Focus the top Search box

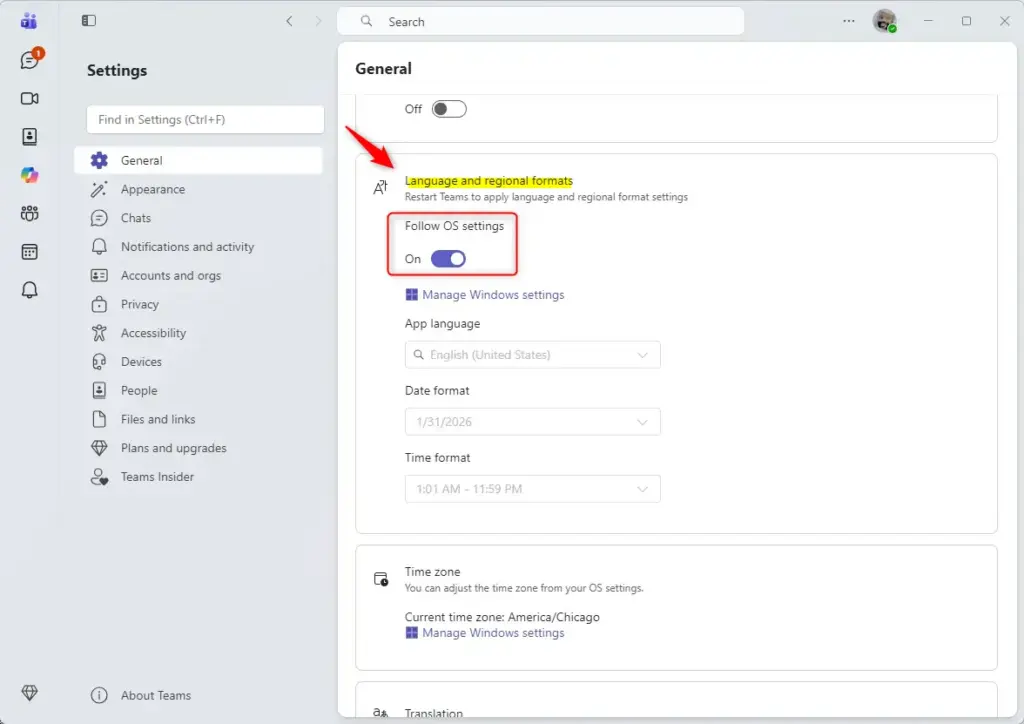(540, 22)
